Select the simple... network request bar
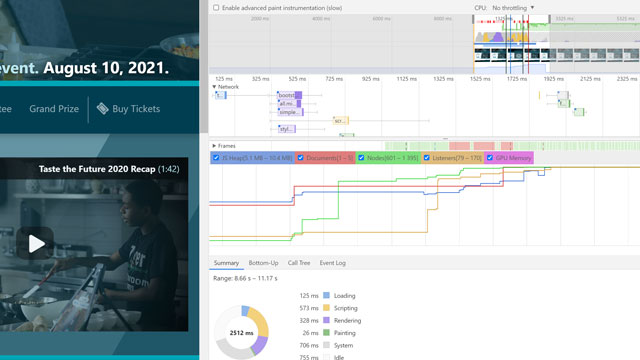The width and height of the screenshot is (640, 360). click(291, 112)
